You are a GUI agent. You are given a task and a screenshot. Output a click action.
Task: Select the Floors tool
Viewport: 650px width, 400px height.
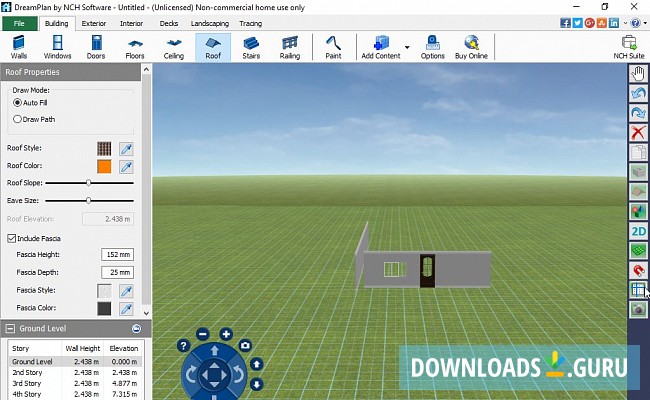pyautogui.click(x=135, y=47)
